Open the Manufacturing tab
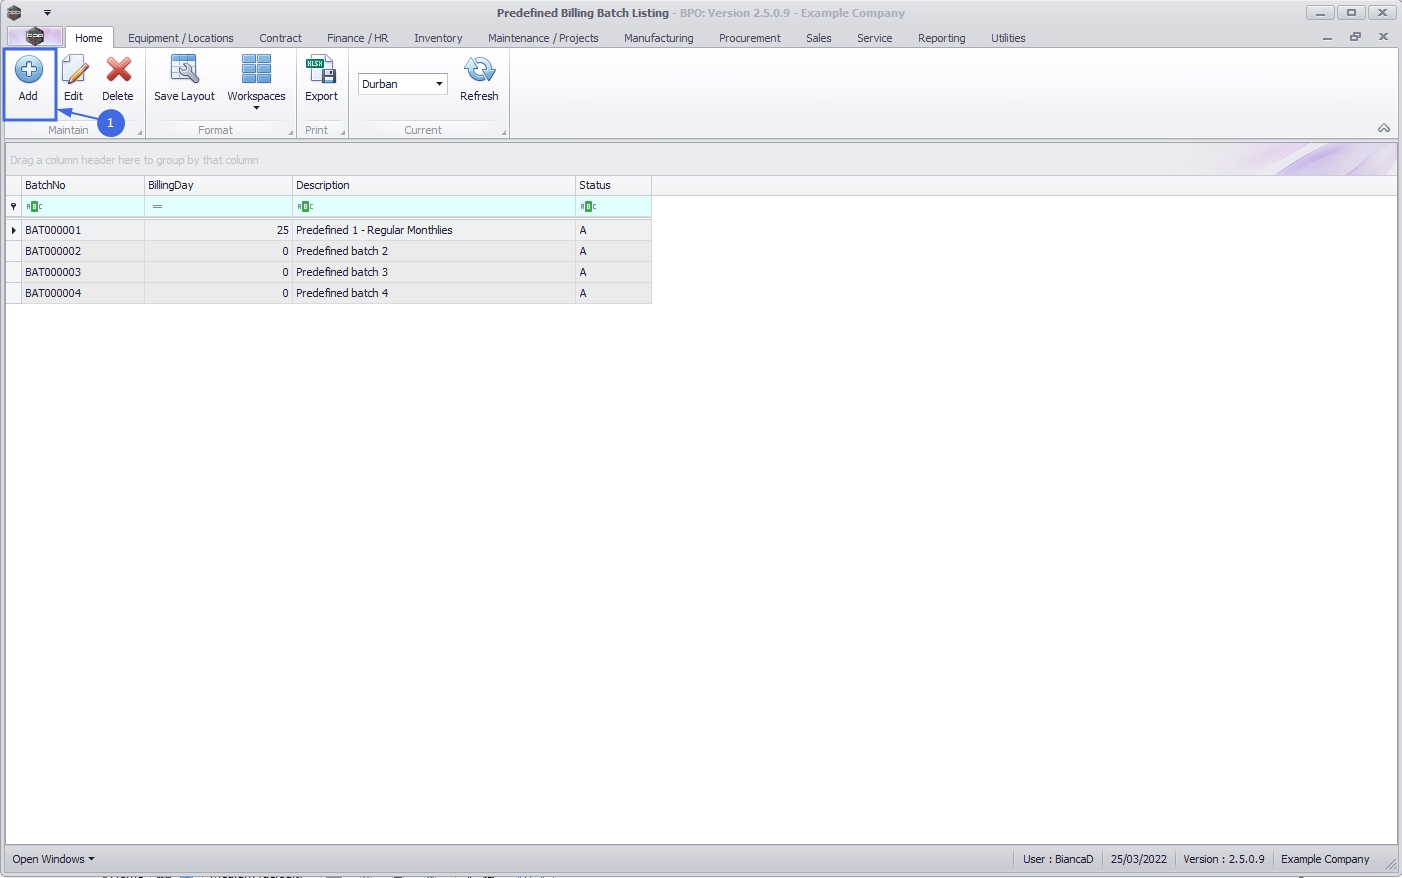 pos(658,38)
